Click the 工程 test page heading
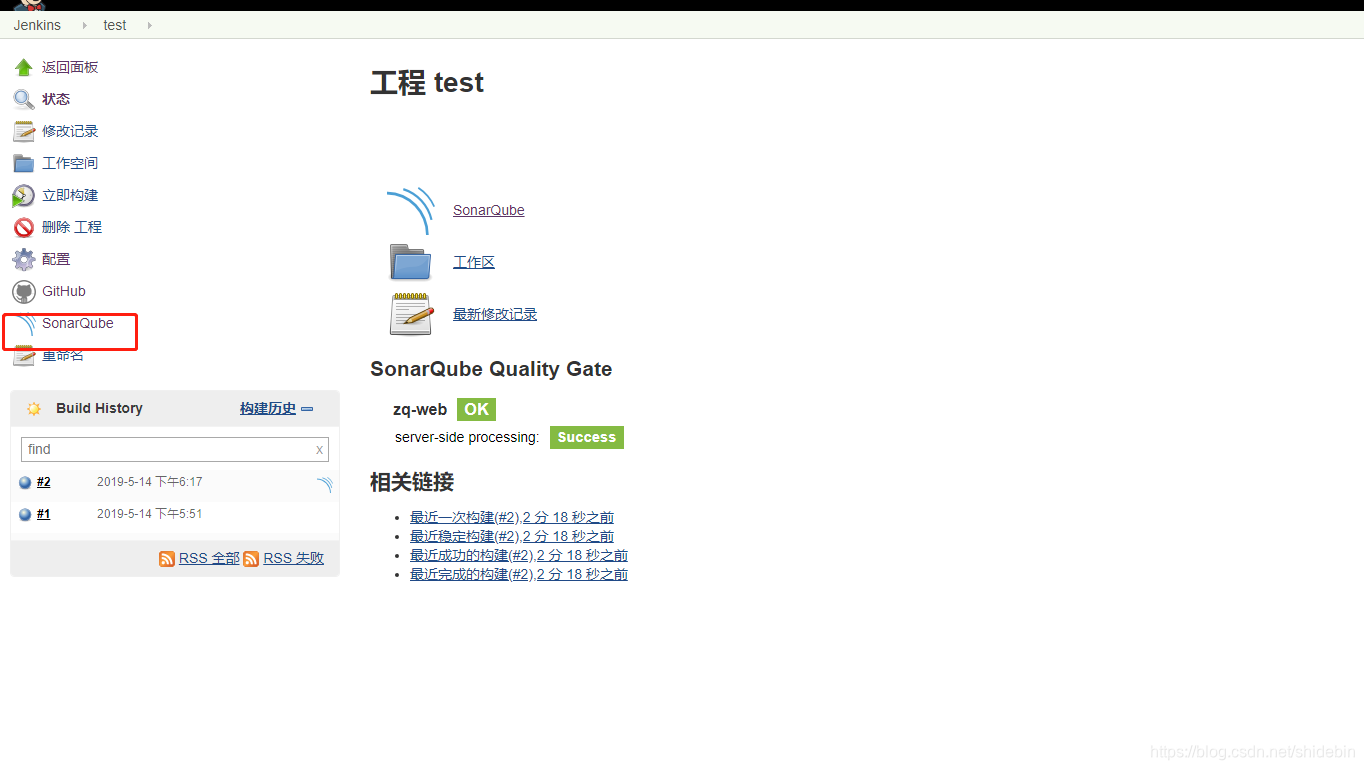Viewport: 1364px width, 770px height. (x=427, y=82)
